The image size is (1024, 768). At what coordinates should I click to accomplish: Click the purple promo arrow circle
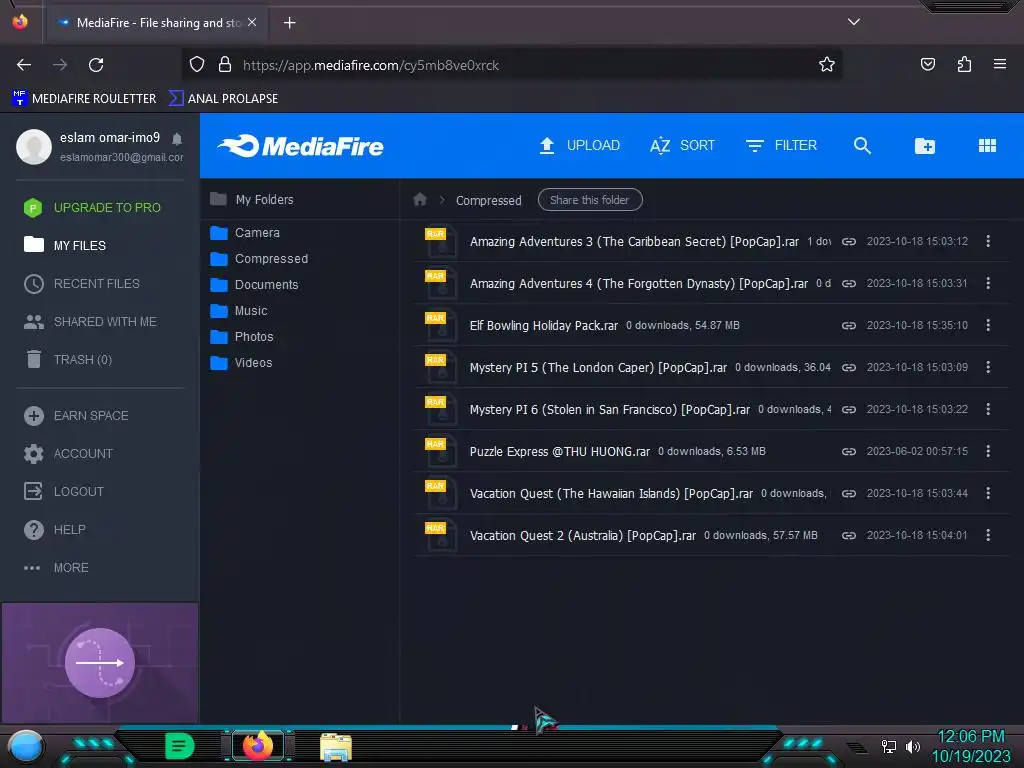100,662
